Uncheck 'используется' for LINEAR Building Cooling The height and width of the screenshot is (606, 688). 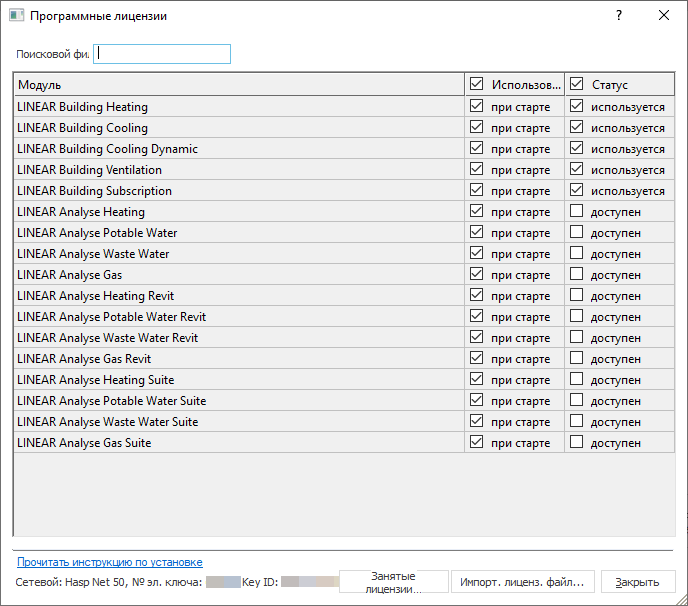[x=577, y=127]
